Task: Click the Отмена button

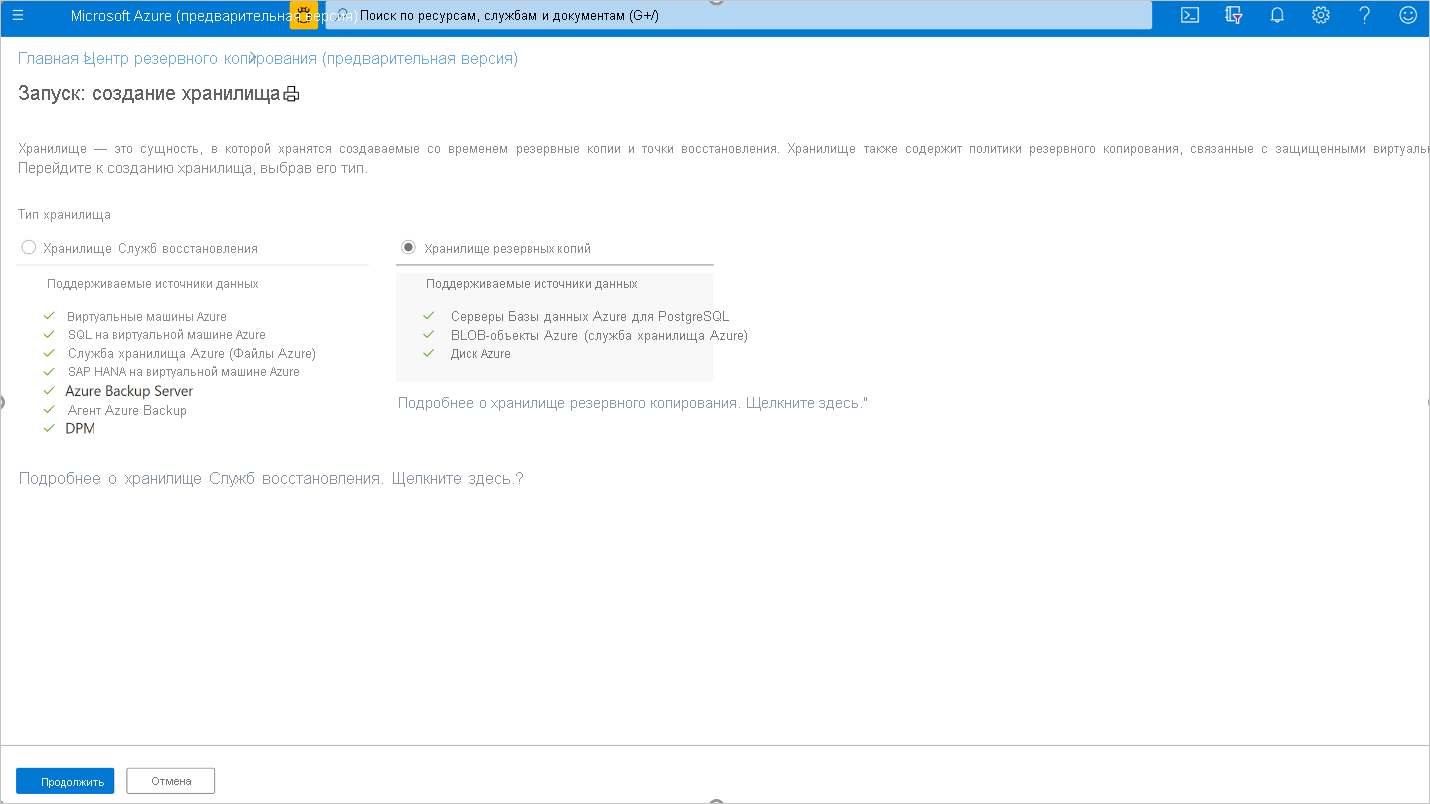Action: click(x=170, y=781)
